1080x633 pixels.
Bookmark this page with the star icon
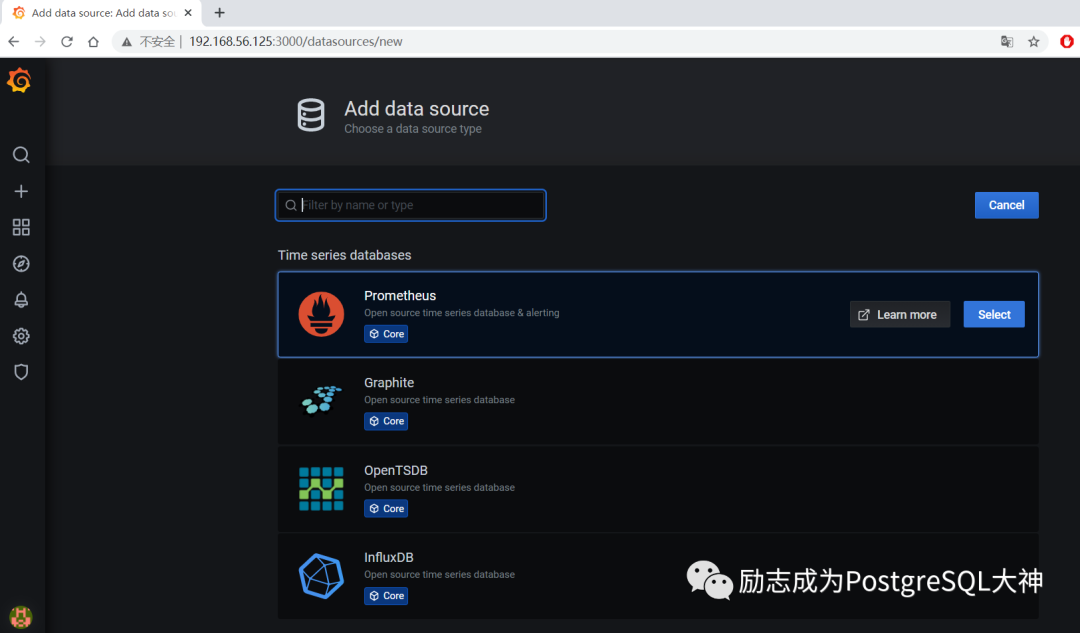(1034, 41)
